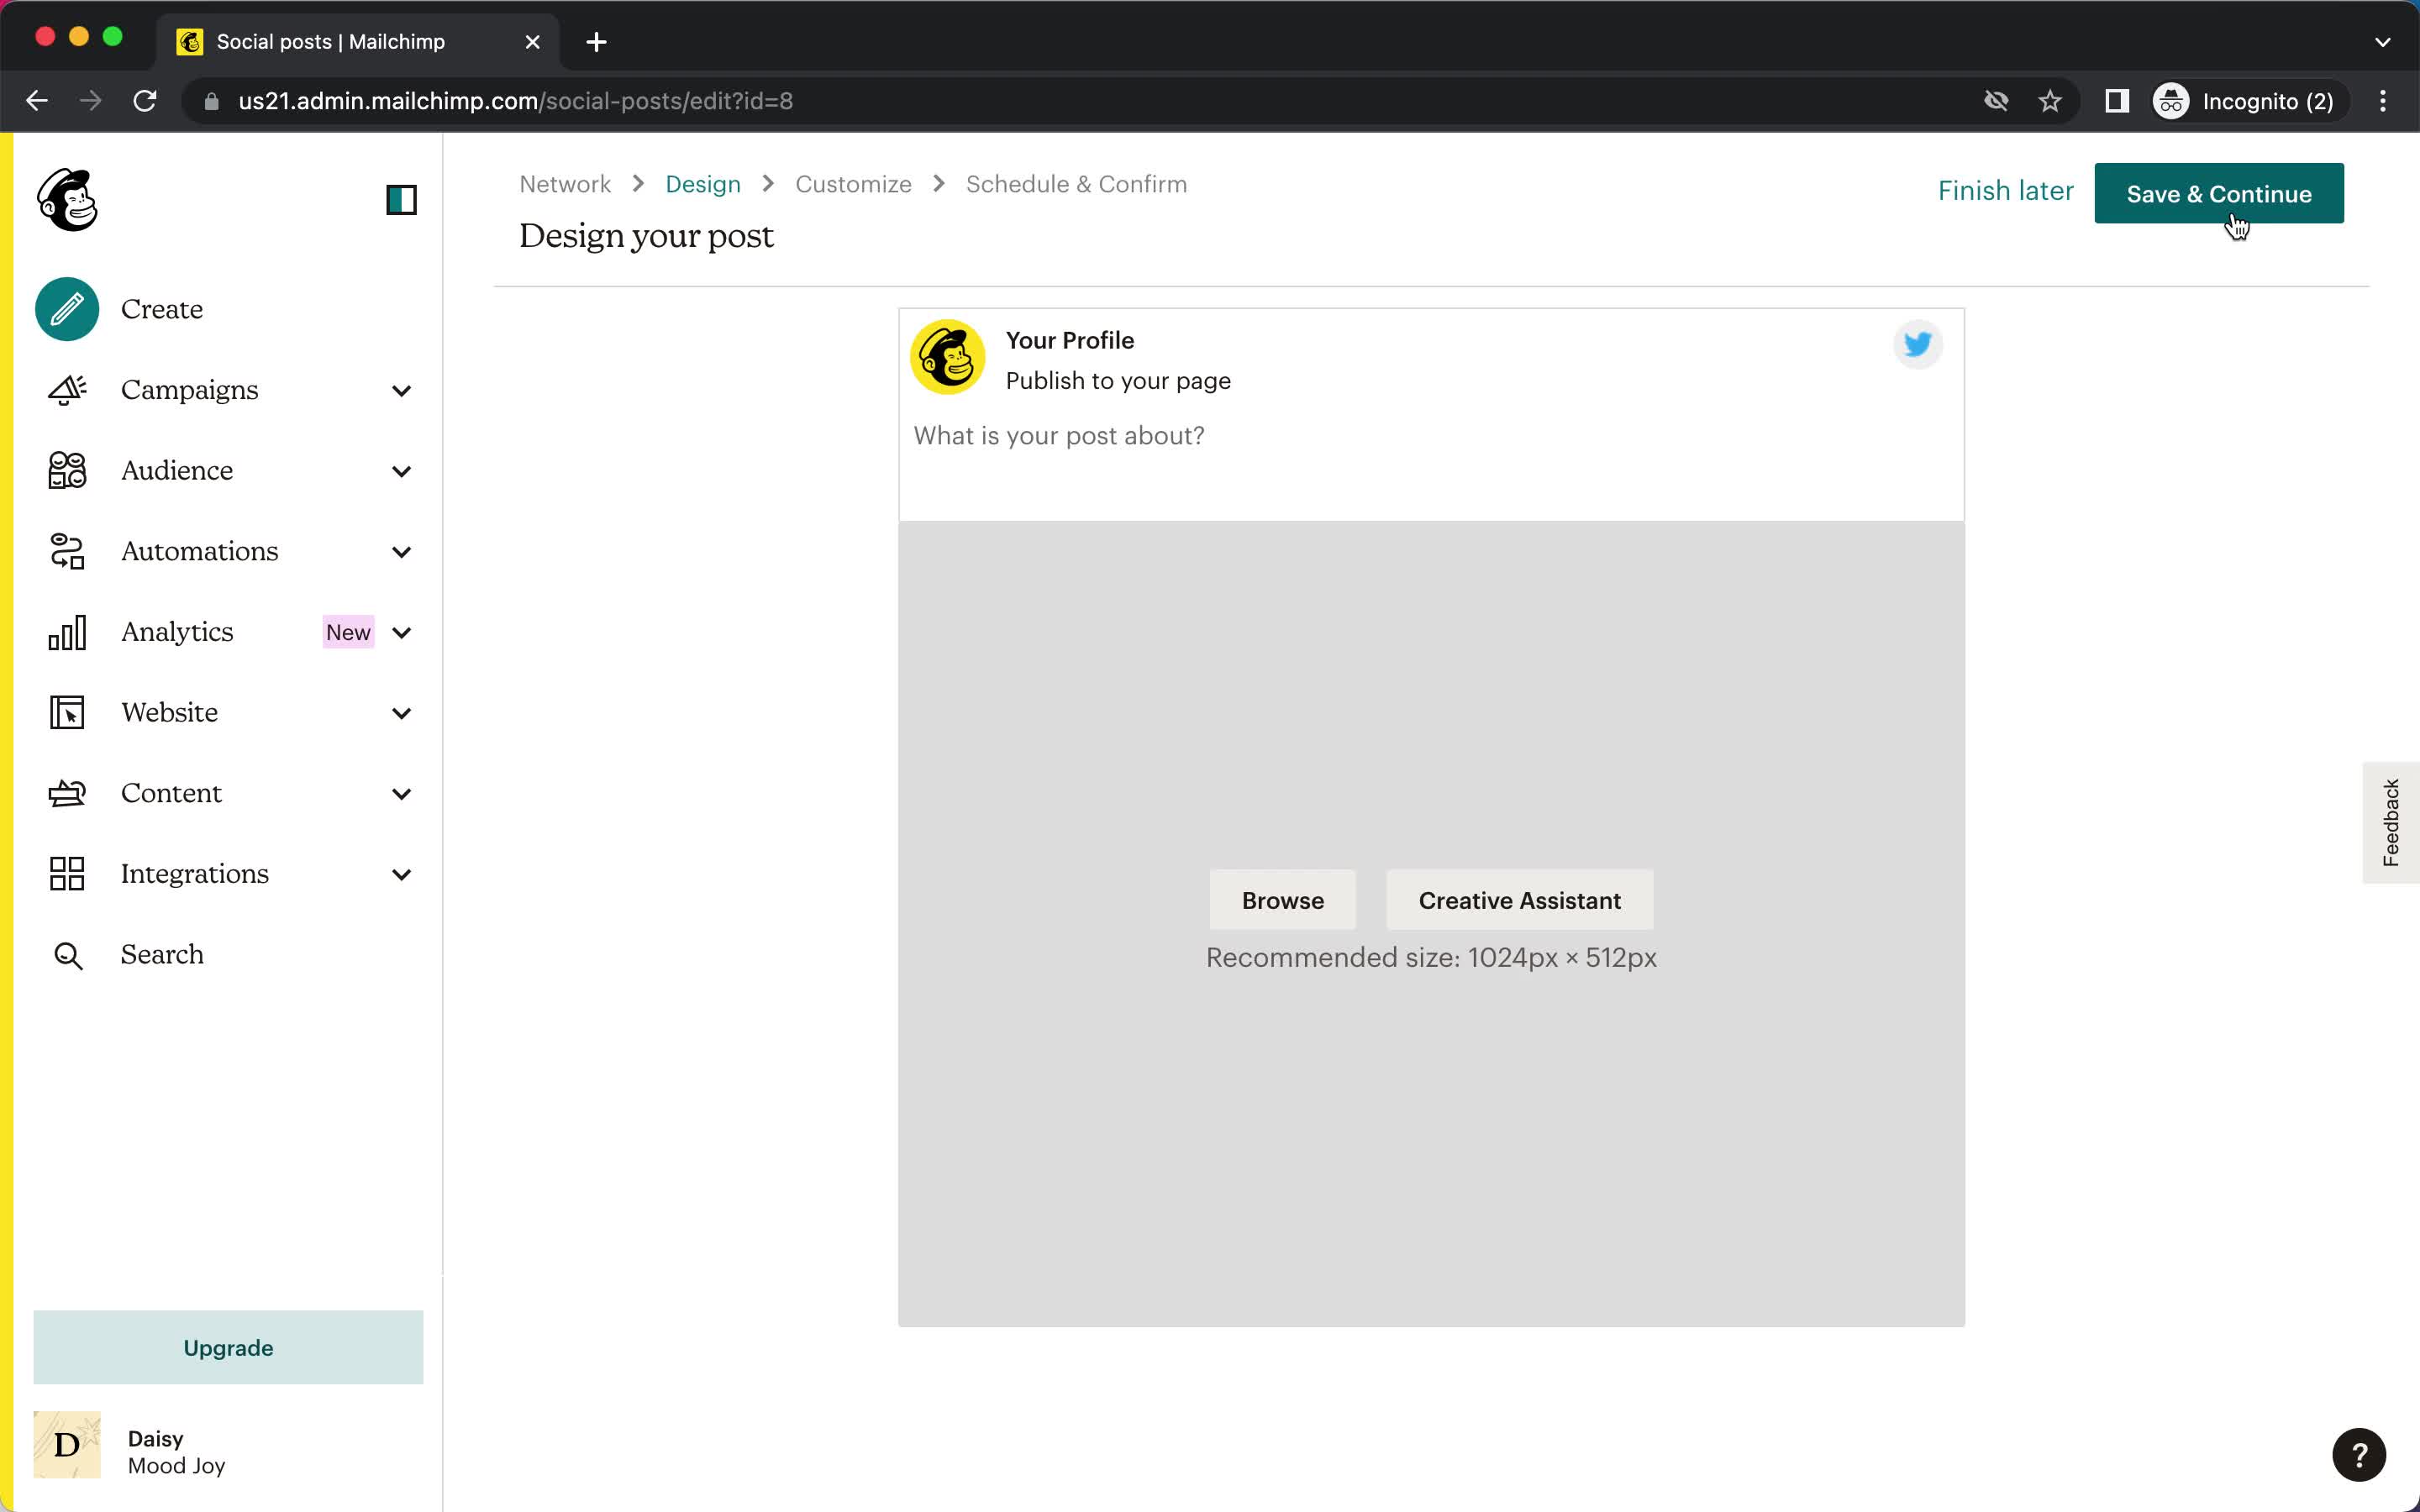Select the Customize breadcrumb step
The image size is (2420, 1512).
click(x=854, y=185)
